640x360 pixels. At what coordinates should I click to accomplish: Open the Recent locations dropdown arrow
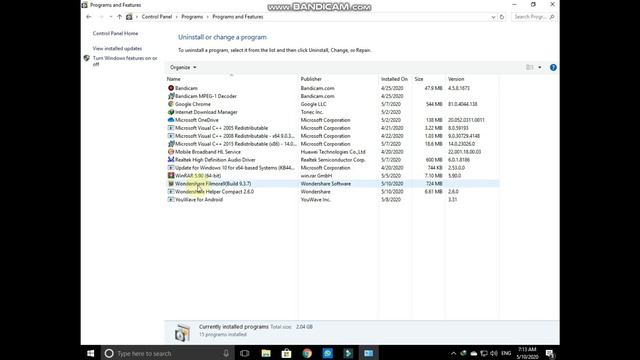click(x=110, y=17)
